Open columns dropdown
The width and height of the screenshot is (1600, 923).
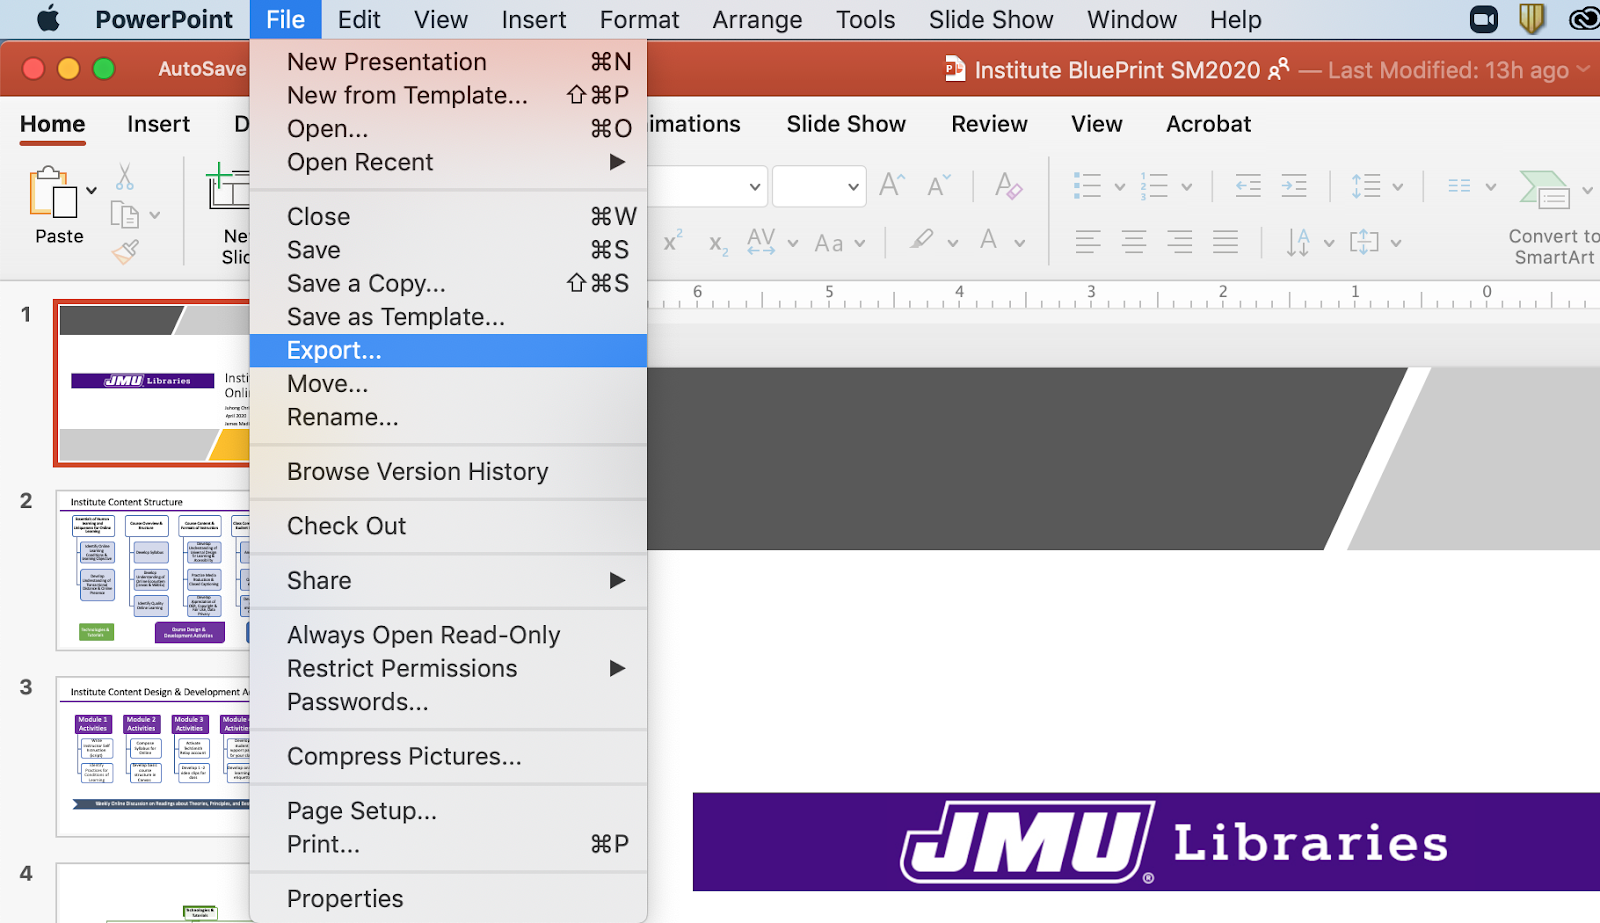[x=1491, y=187]
